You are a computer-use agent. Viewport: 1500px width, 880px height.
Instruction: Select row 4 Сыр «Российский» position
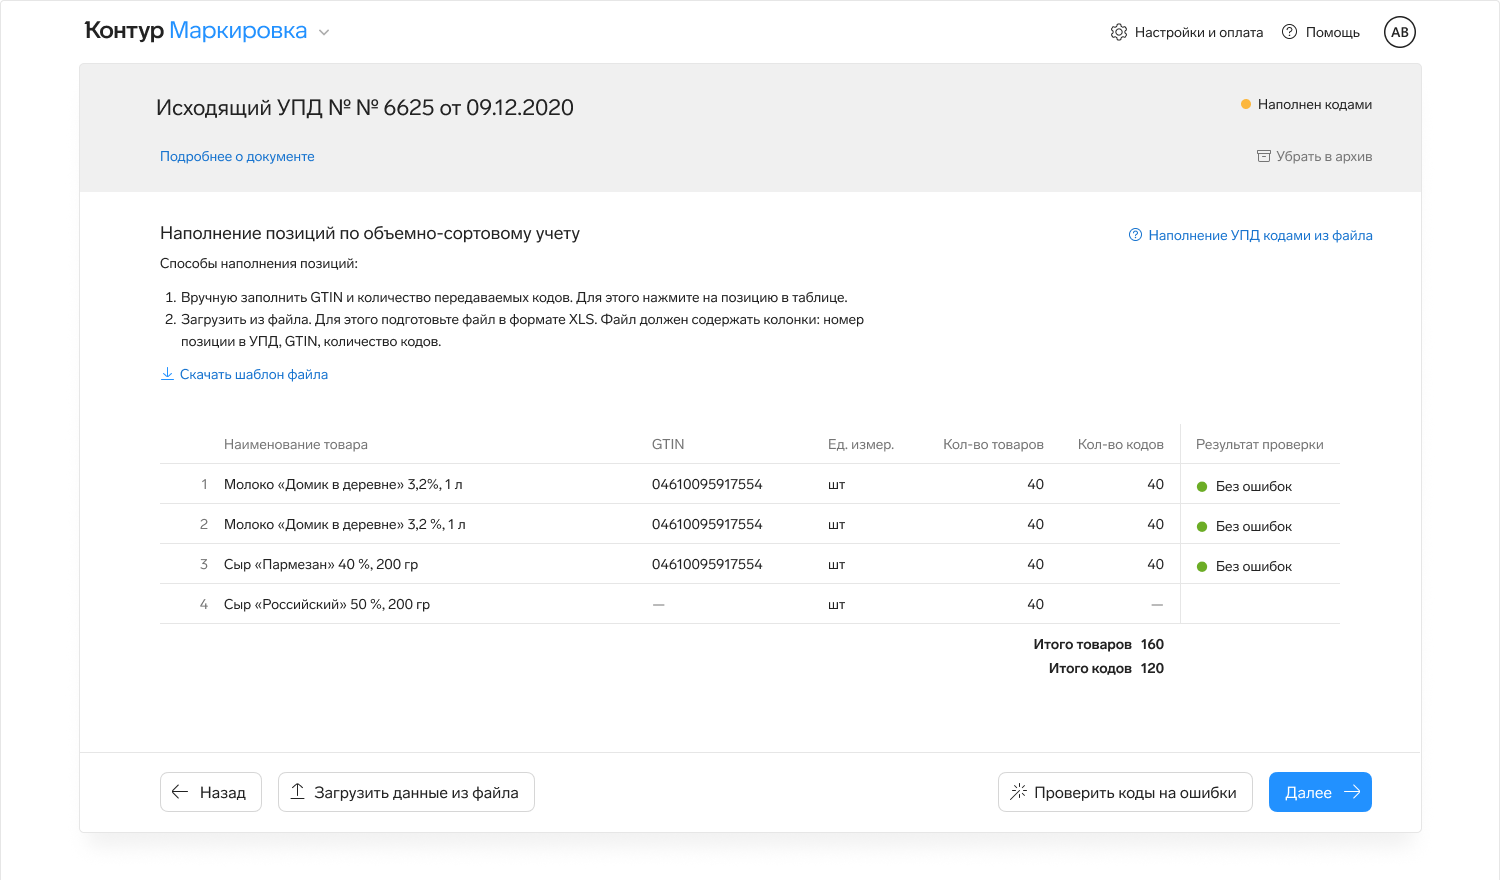(x=327, y=604)
